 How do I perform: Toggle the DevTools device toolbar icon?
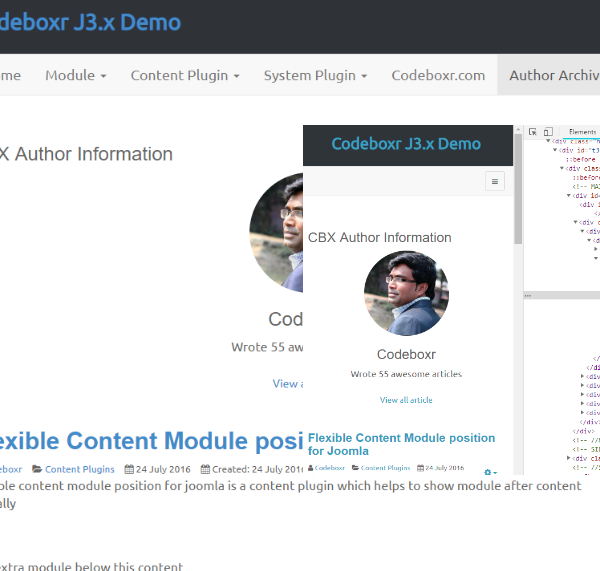pos(548,132)
